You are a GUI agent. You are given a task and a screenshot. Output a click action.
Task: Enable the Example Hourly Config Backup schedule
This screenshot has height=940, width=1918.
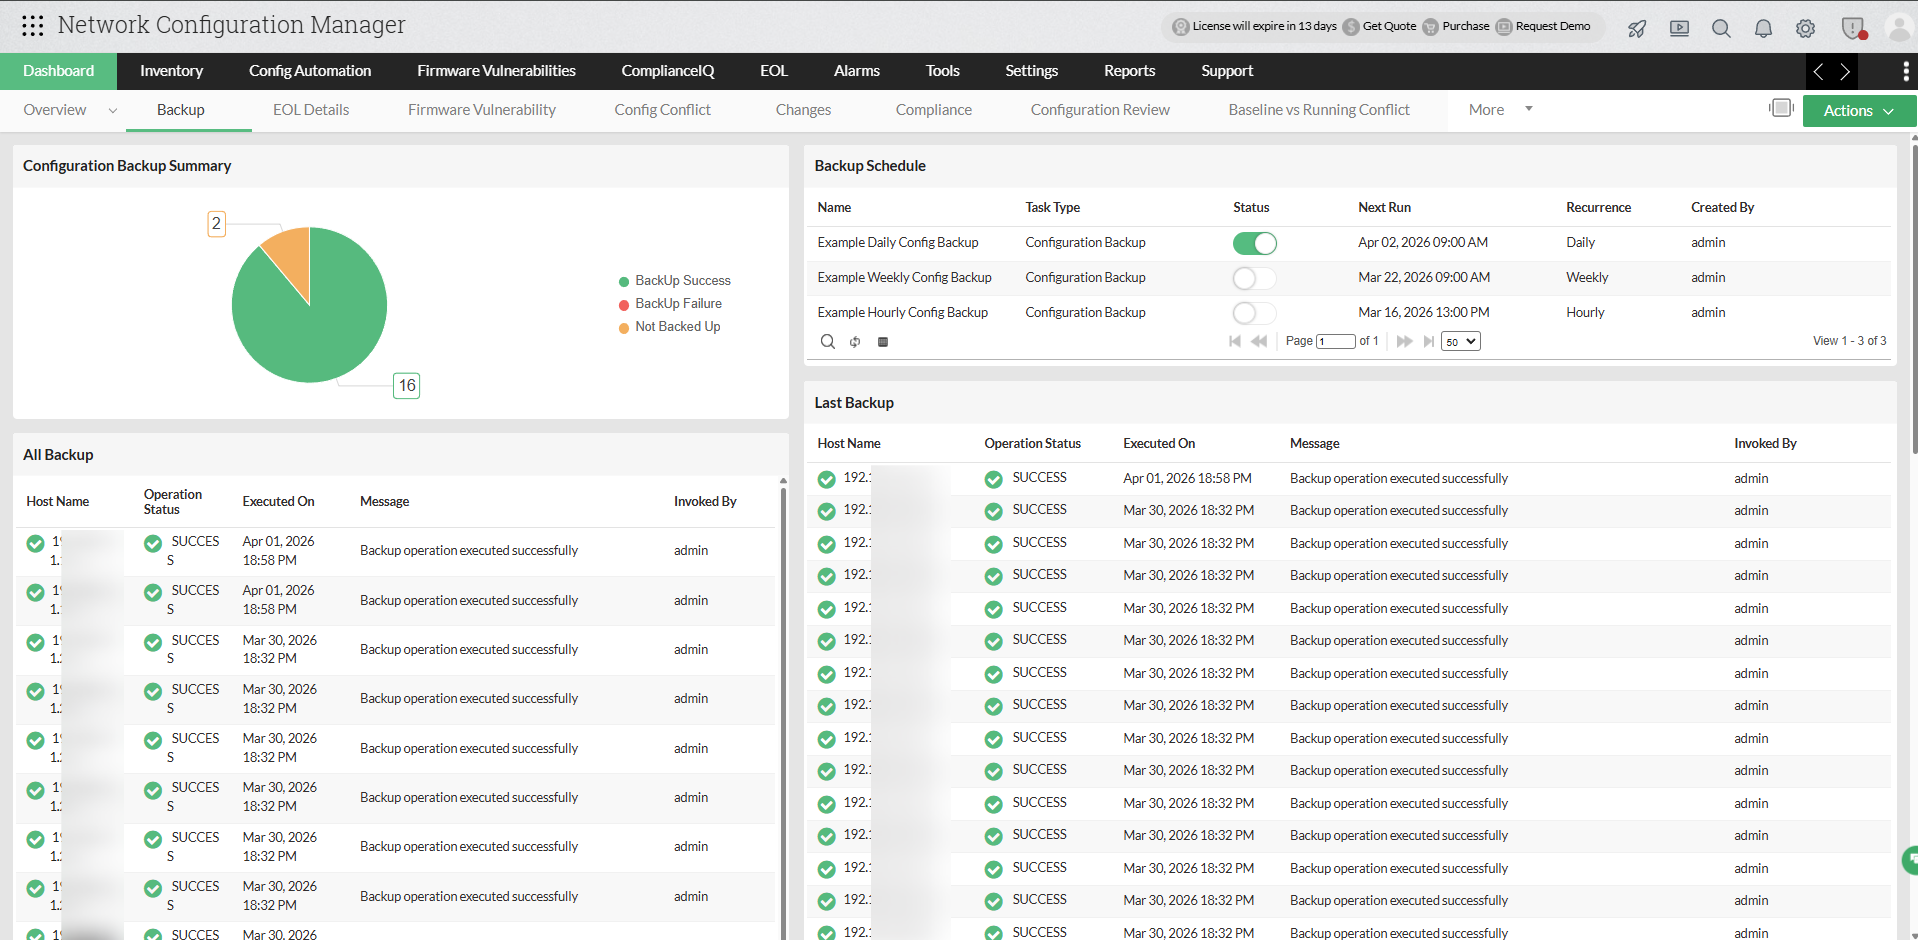[1254, 313]
